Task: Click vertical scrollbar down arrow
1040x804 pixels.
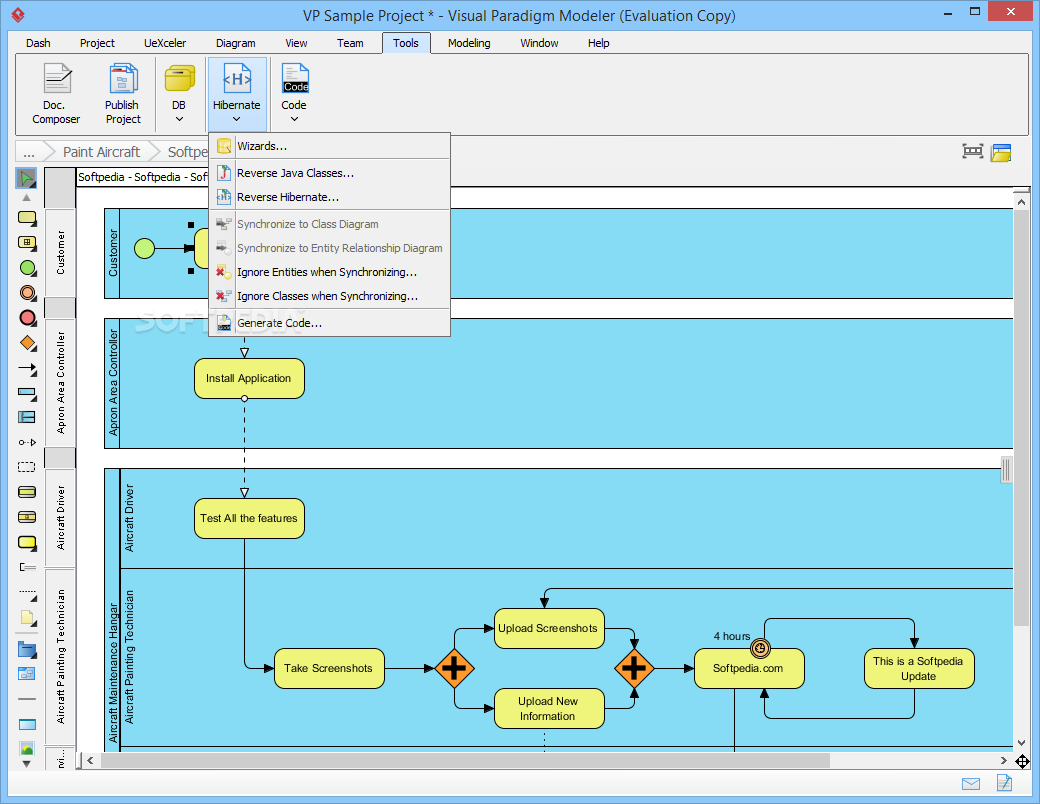Action: coord(1021,743)
